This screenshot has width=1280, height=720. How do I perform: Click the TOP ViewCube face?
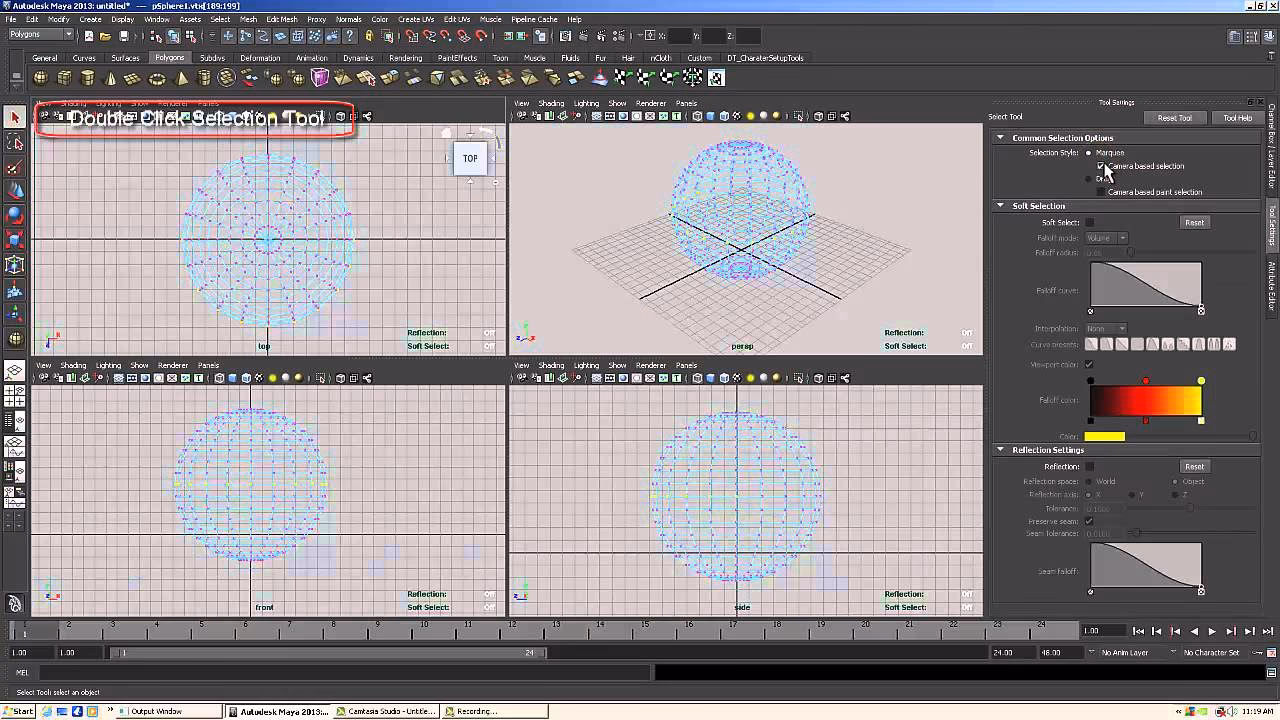coord(470,158)
